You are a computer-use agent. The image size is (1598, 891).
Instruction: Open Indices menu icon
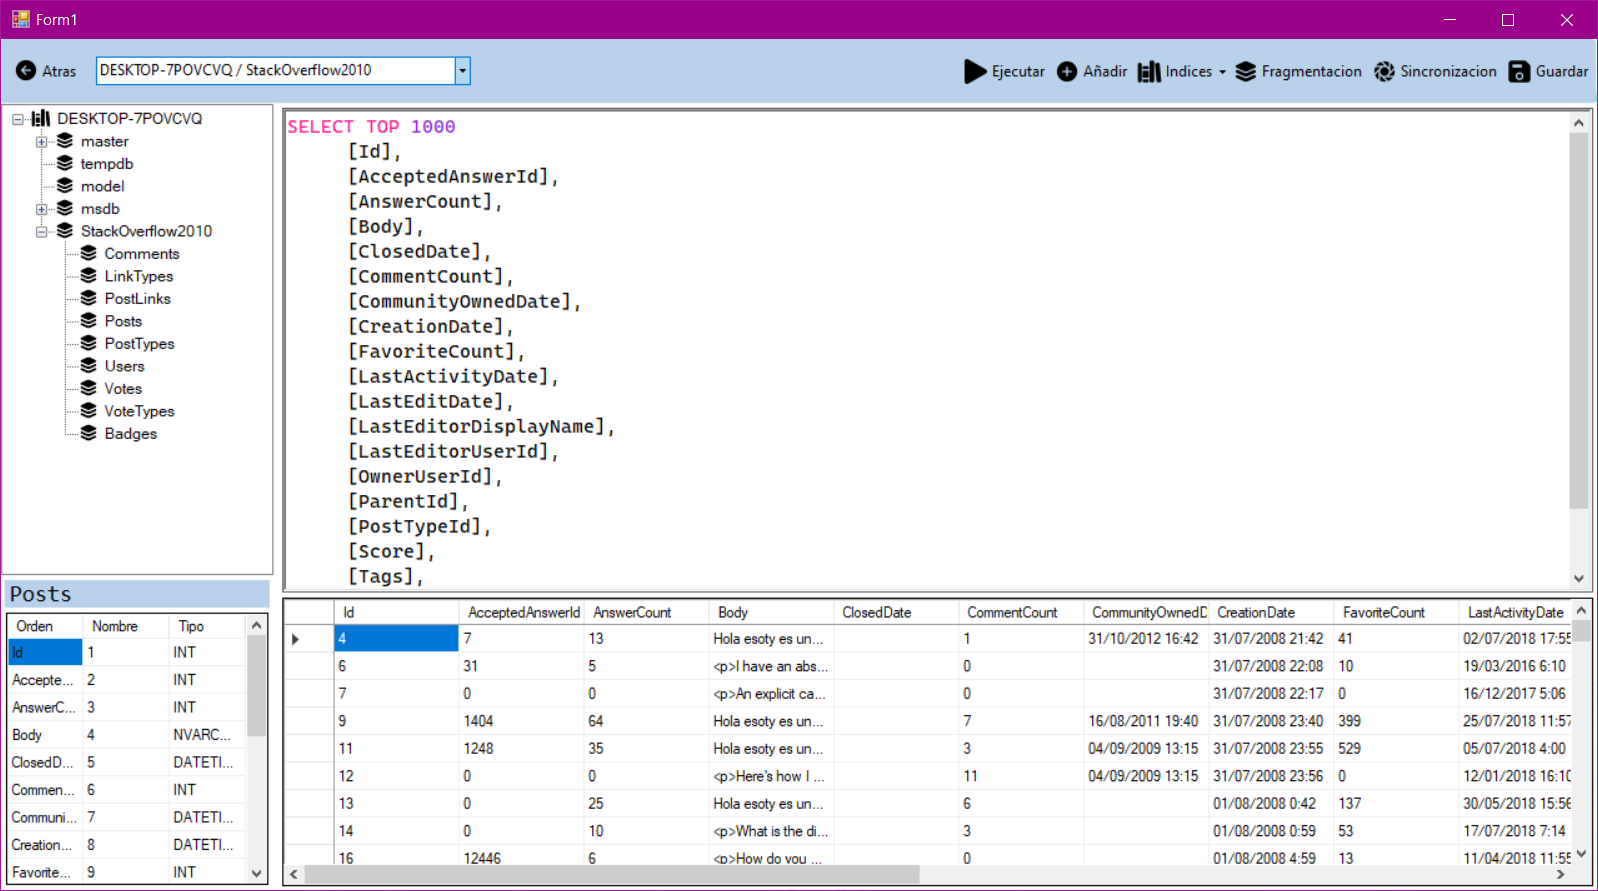[x=1149, y=71]
